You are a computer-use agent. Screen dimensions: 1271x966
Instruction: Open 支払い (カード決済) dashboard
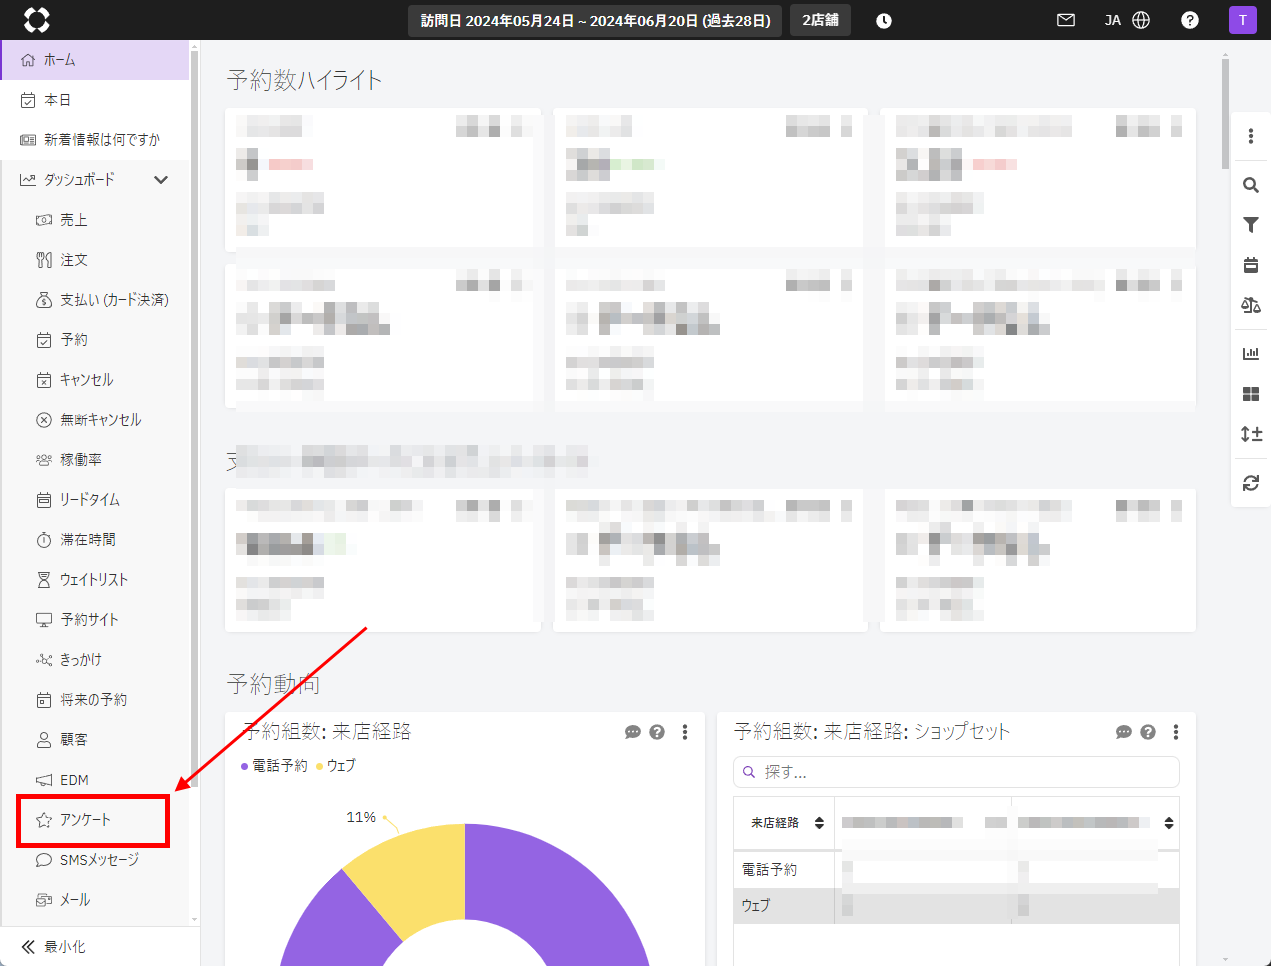click(95, 300)
